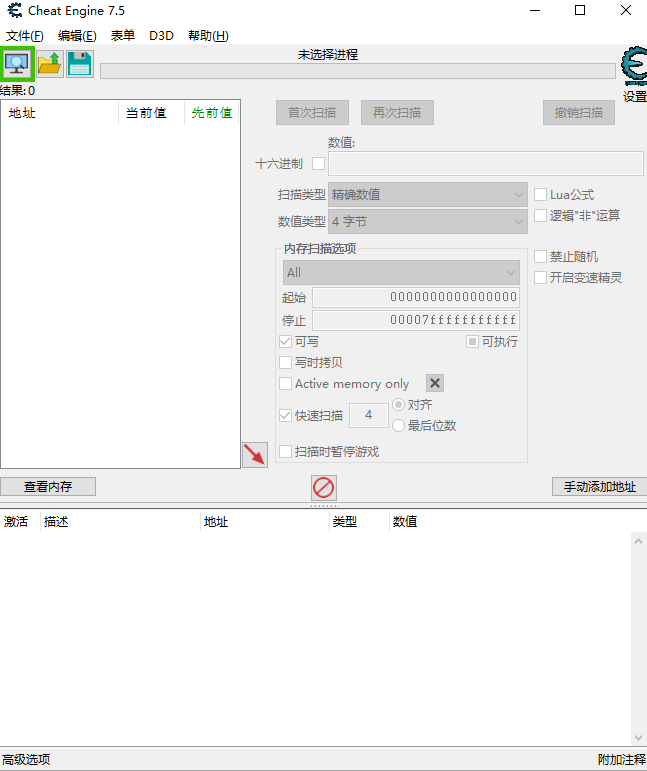The height and width of the screenshot is (771, 647).
Task: Click the X beside Active memory only
Action: click(435, 383)
